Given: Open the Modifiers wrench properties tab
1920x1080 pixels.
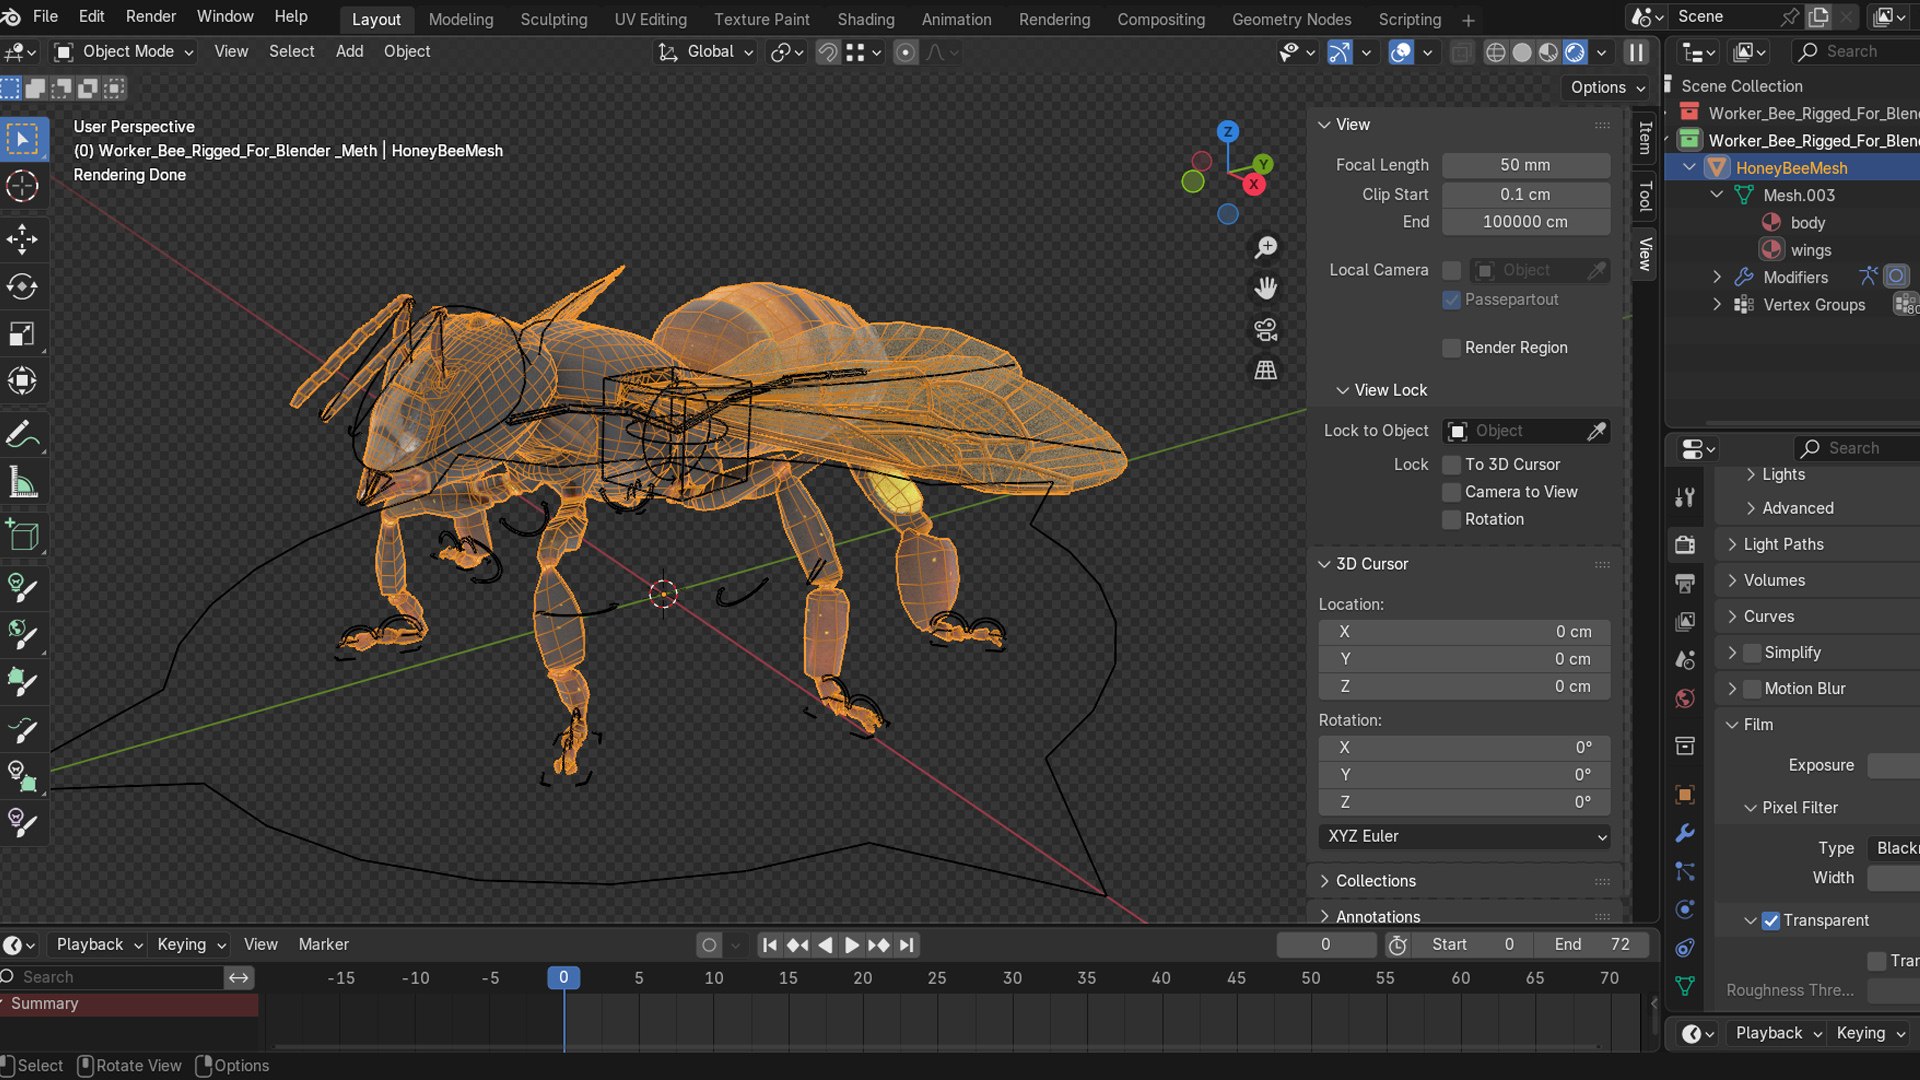Looking at the screenshot, I should (1685, 833).
